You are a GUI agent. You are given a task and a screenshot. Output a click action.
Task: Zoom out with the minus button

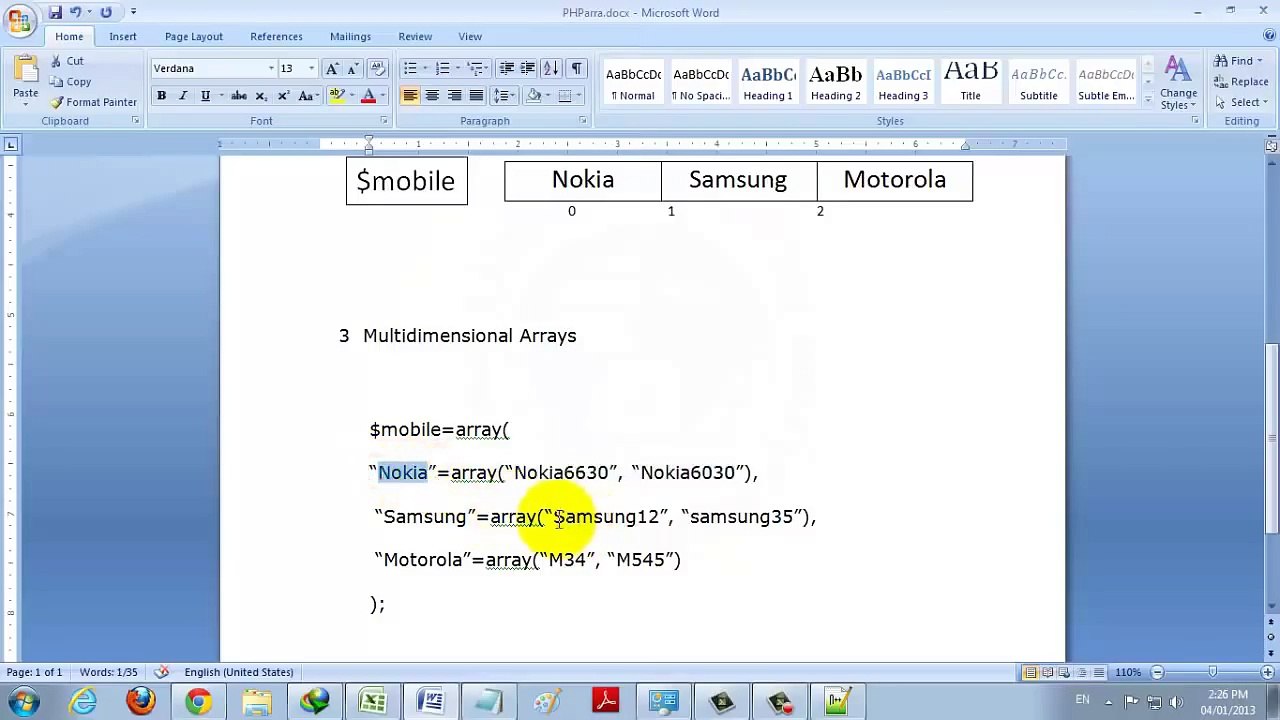click(x=1157, y=672)
